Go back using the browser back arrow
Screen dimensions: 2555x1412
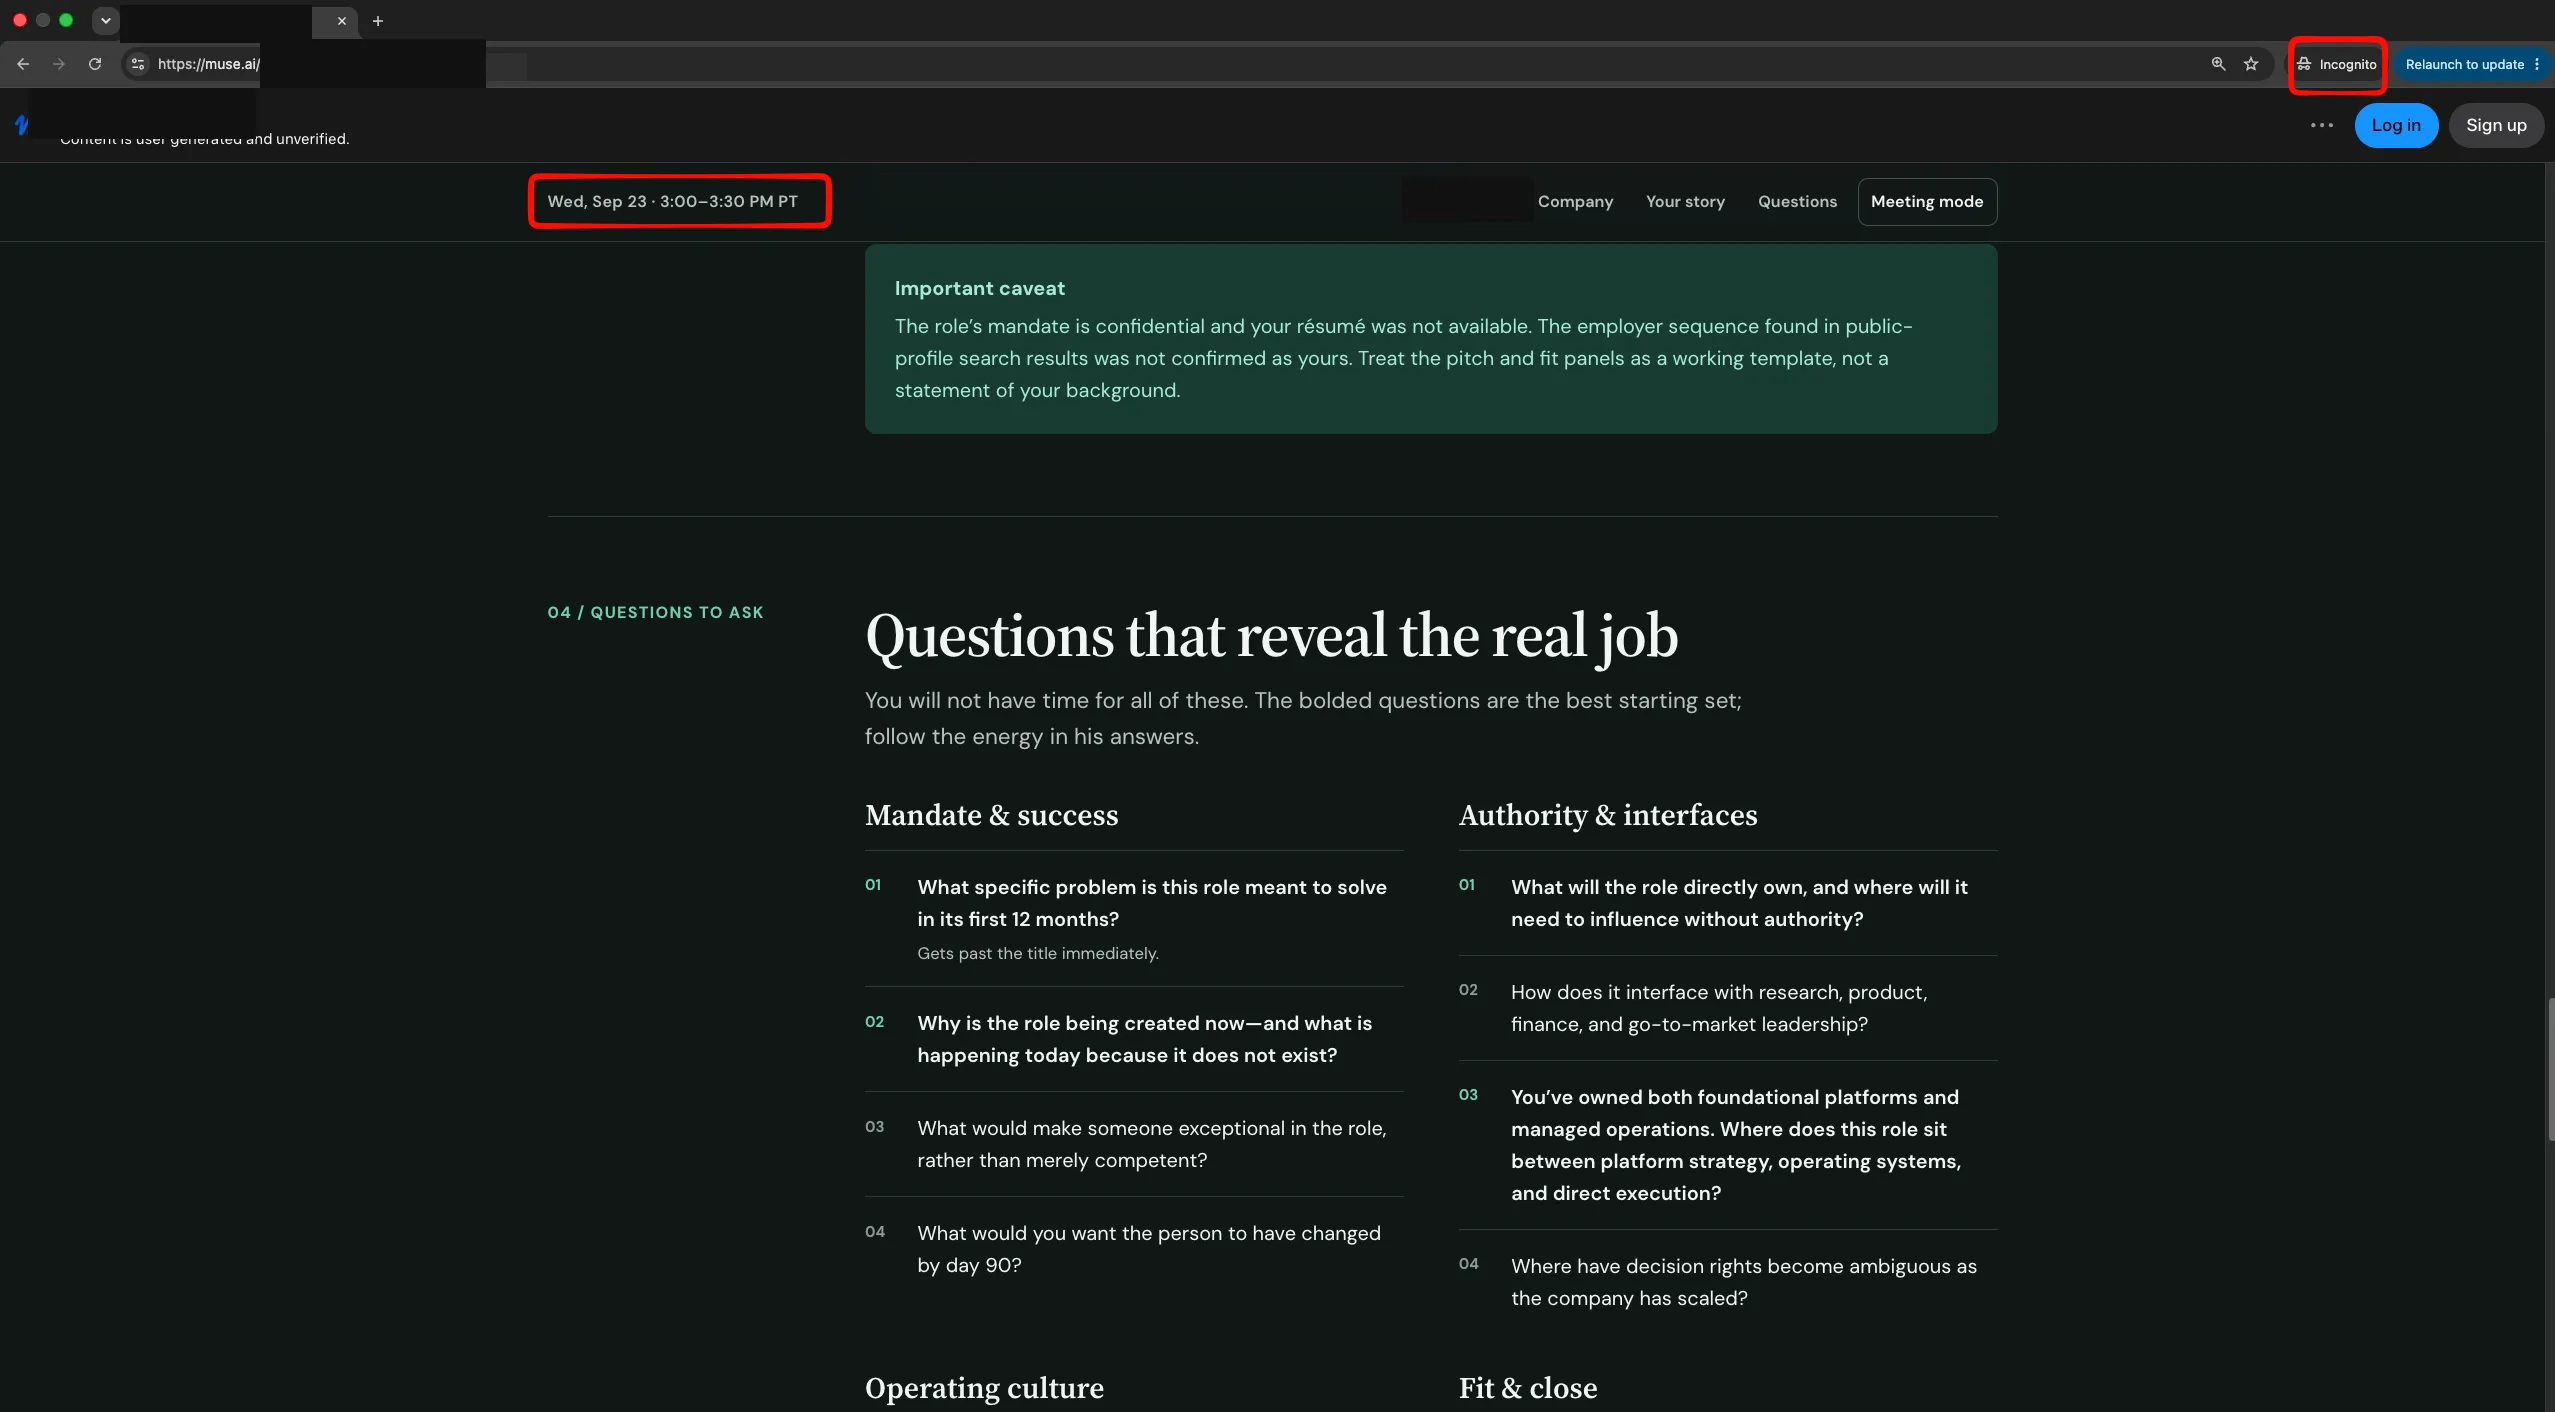click(x=23, y=64)
